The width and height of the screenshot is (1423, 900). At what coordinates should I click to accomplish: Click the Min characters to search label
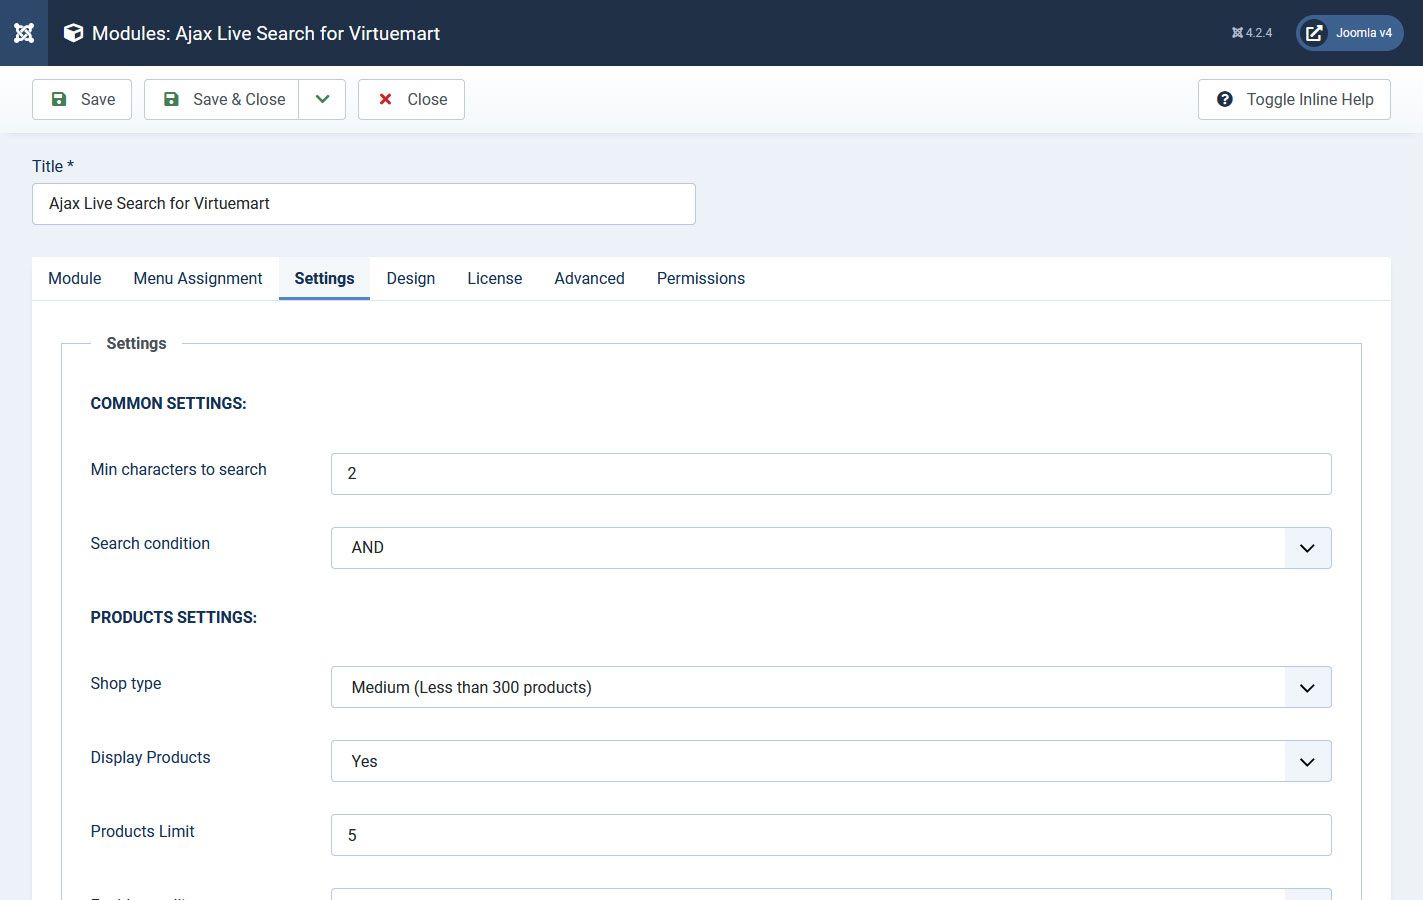(x=179, y=470)
